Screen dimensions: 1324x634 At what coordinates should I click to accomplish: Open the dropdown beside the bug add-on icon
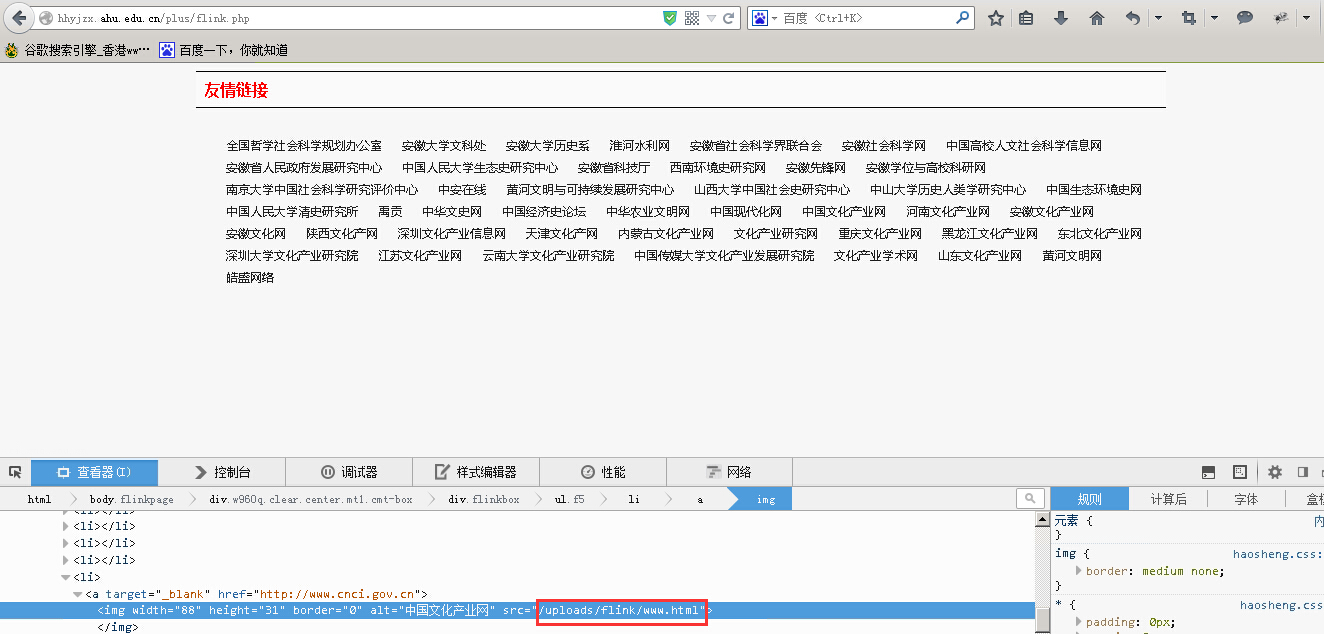(x=1307, y=18)
